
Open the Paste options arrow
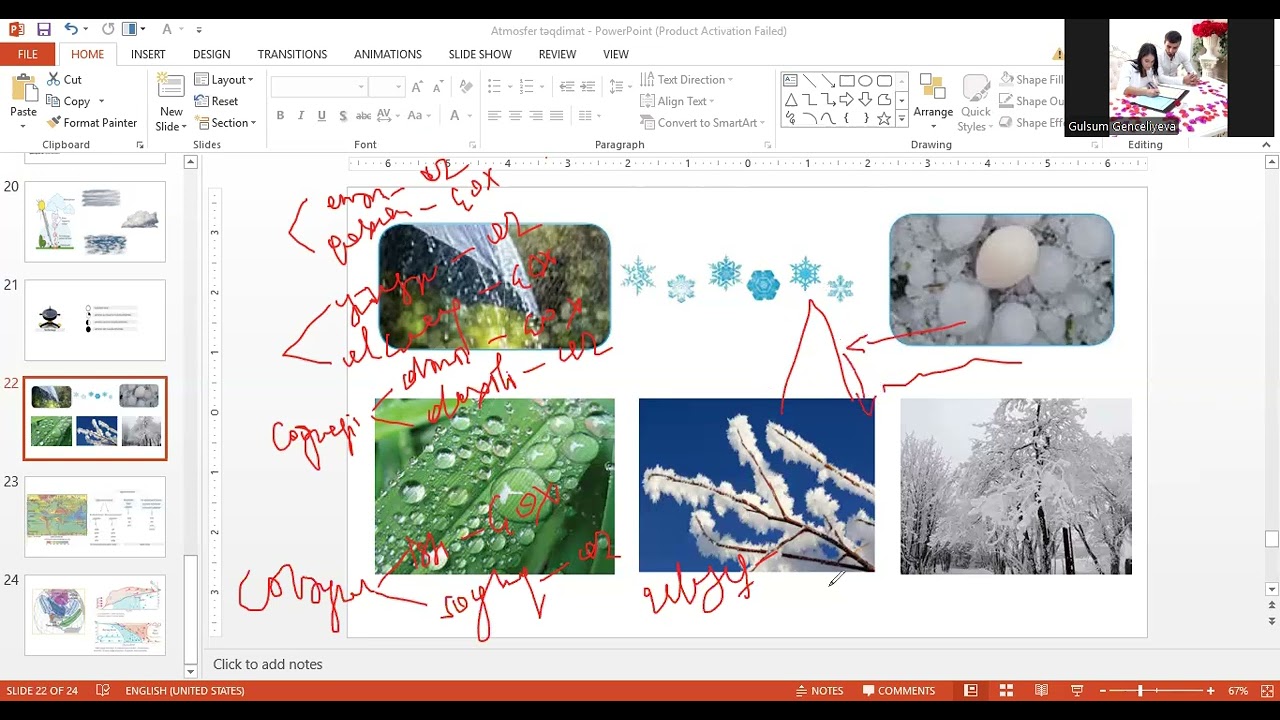tap(23, 125)
